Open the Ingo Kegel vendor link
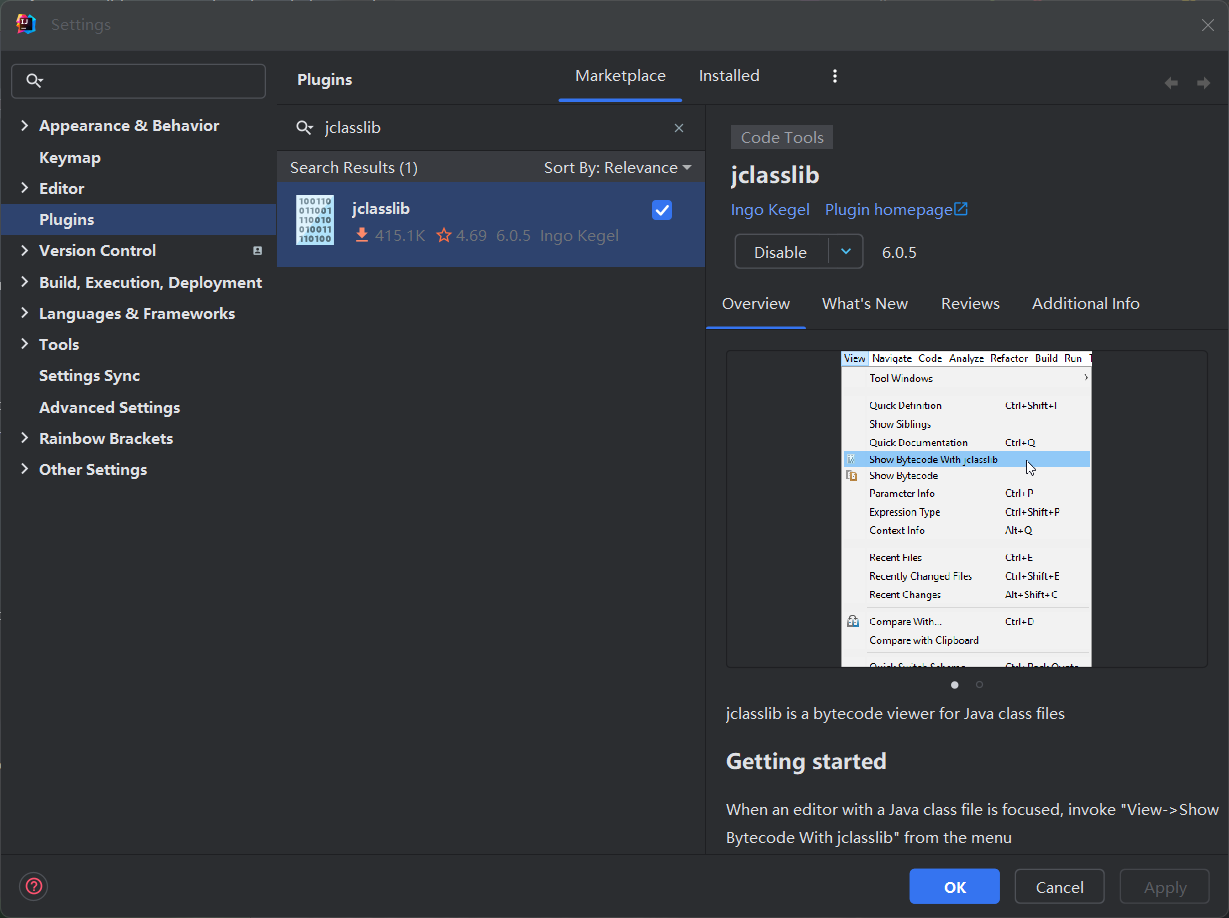 point(770,210)
